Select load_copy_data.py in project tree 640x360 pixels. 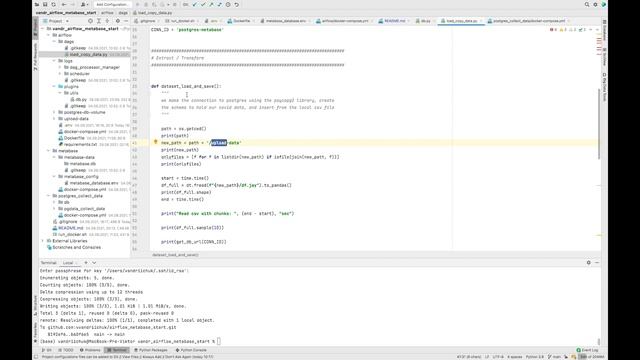(x=88, y=54)
